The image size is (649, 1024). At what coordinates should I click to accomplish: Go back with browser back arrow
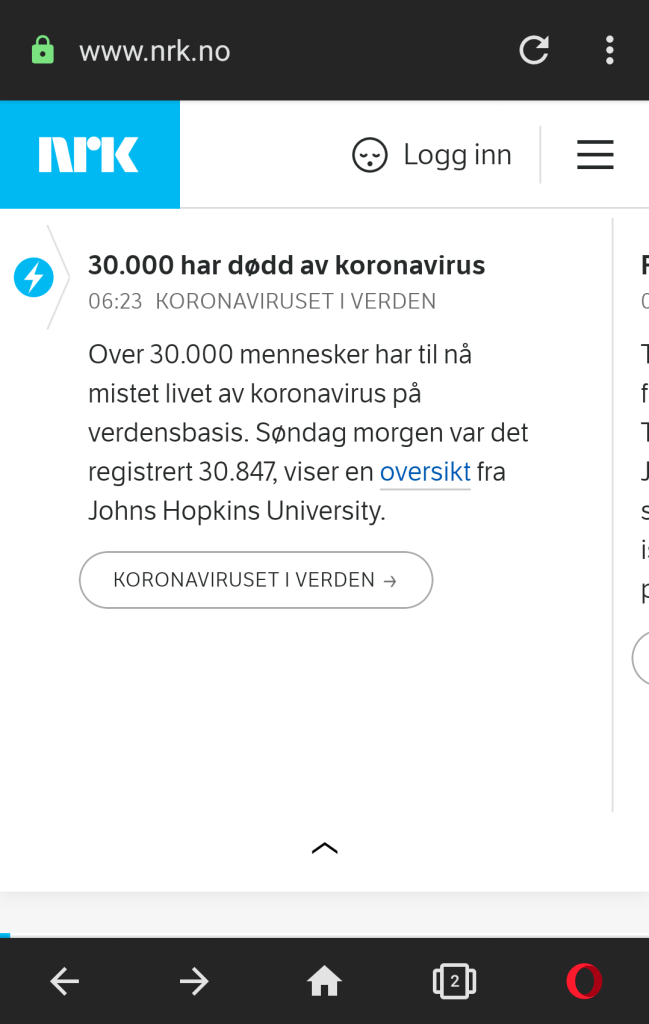(x=65, y=982)
